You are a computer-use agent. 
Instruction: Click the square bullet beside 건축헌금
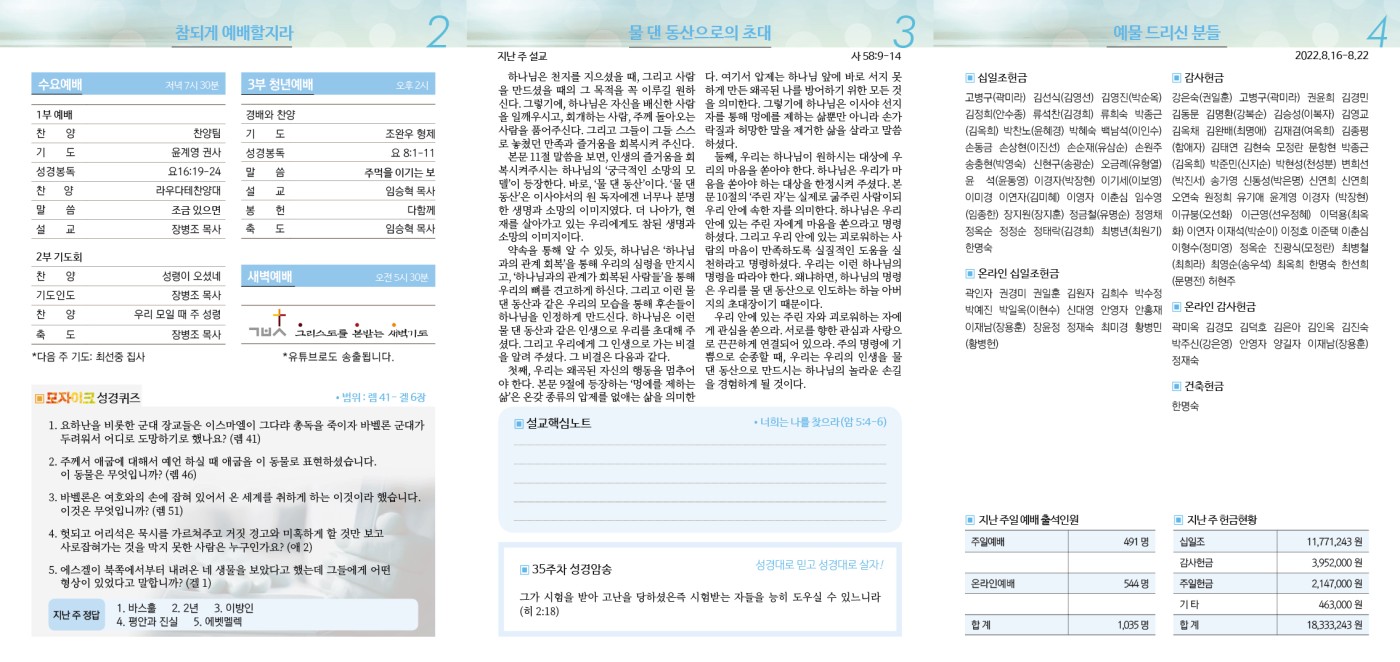point(1176,386)
